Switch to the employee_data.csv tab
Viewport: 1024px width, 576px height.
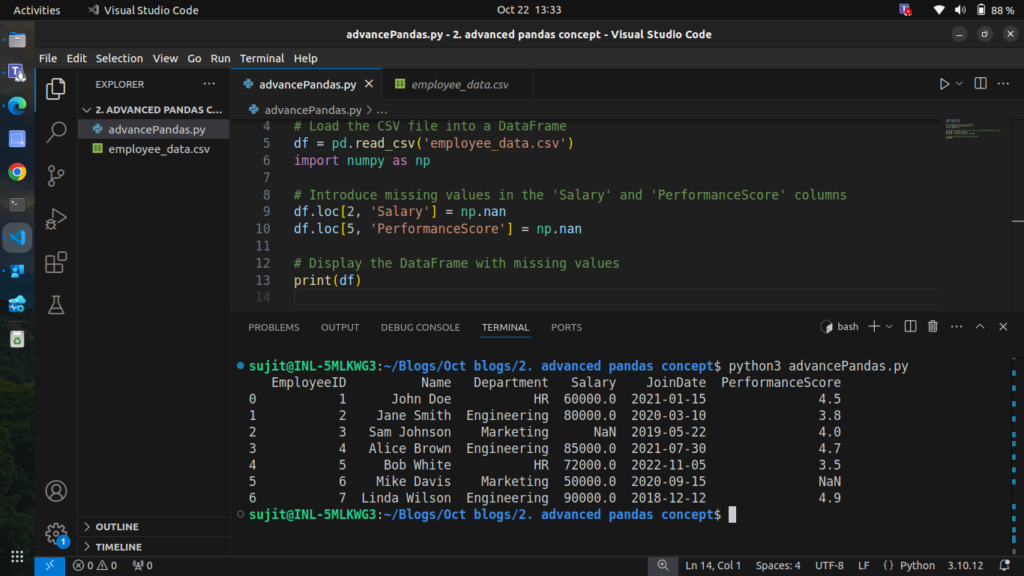(x=459, y=85)
